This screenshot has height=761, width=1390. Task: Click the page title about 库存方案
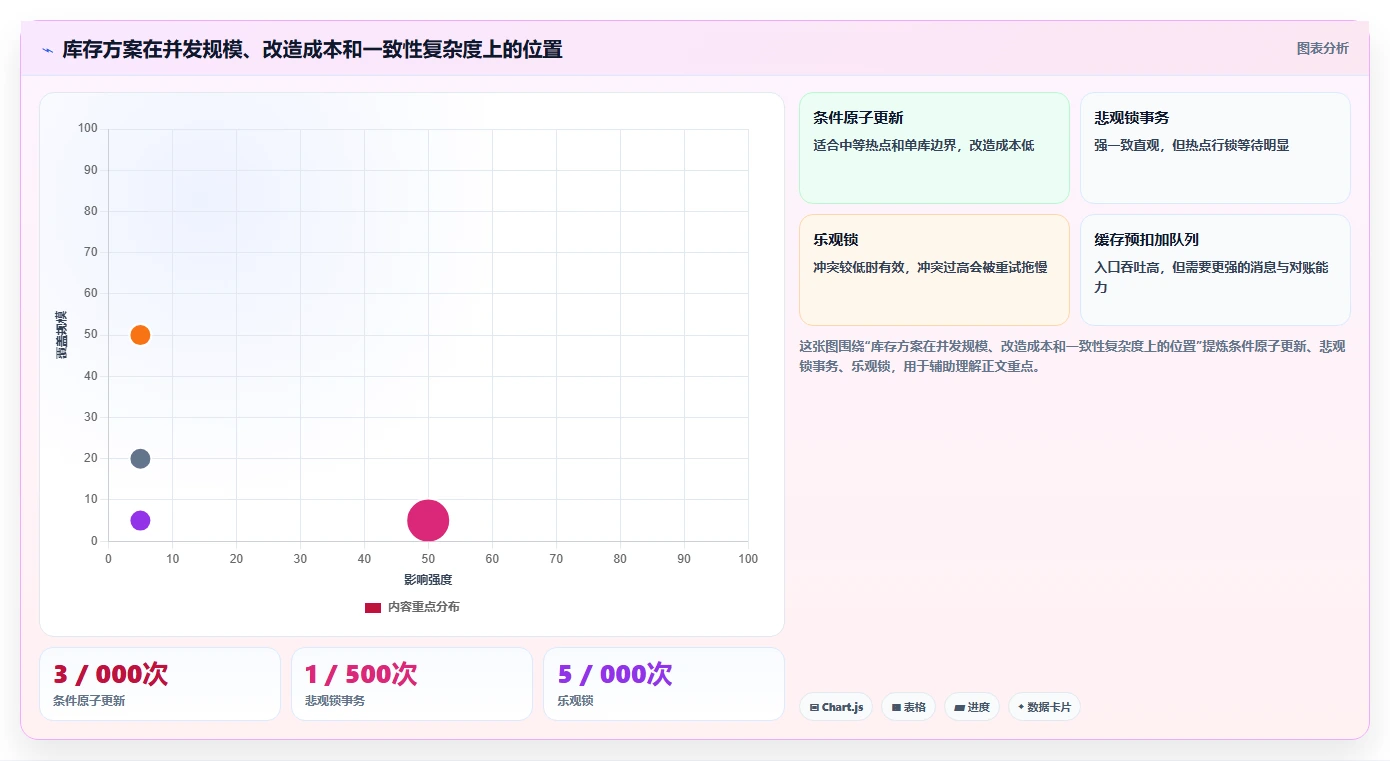point(312,49)
